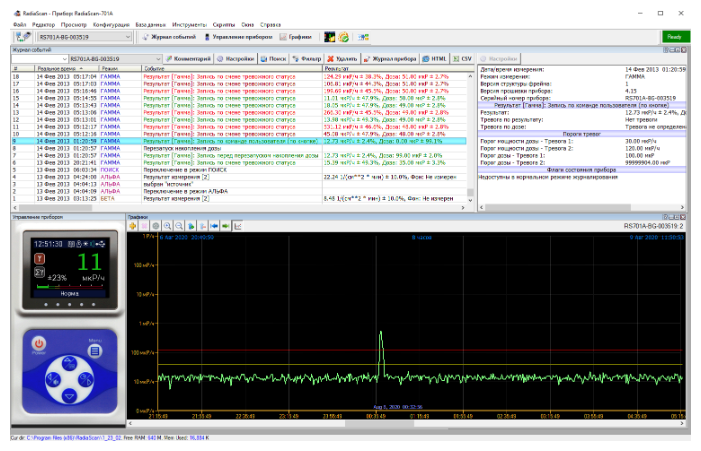The height and width of the screenshot is (451, 701).
Task: Open the Скрипты menu
Action: point(224,25)
